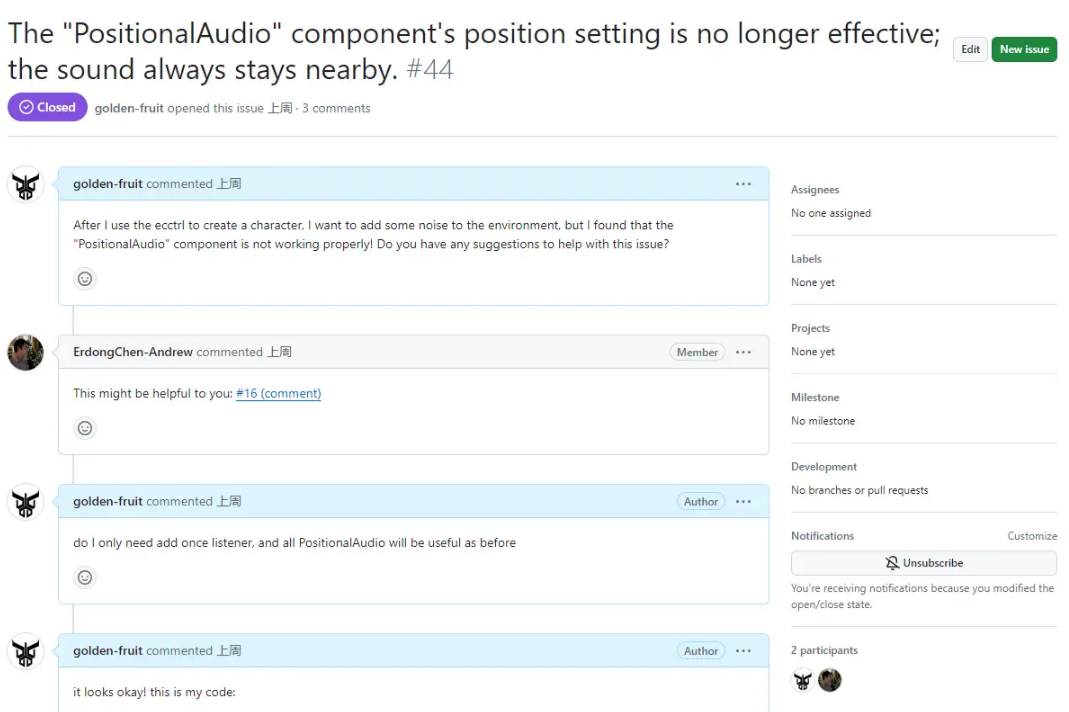Viewport: 1069px width, 712px height.
Task: Open options menu on ErdongChen-Andrew's comment
Action: coord(743,353)
